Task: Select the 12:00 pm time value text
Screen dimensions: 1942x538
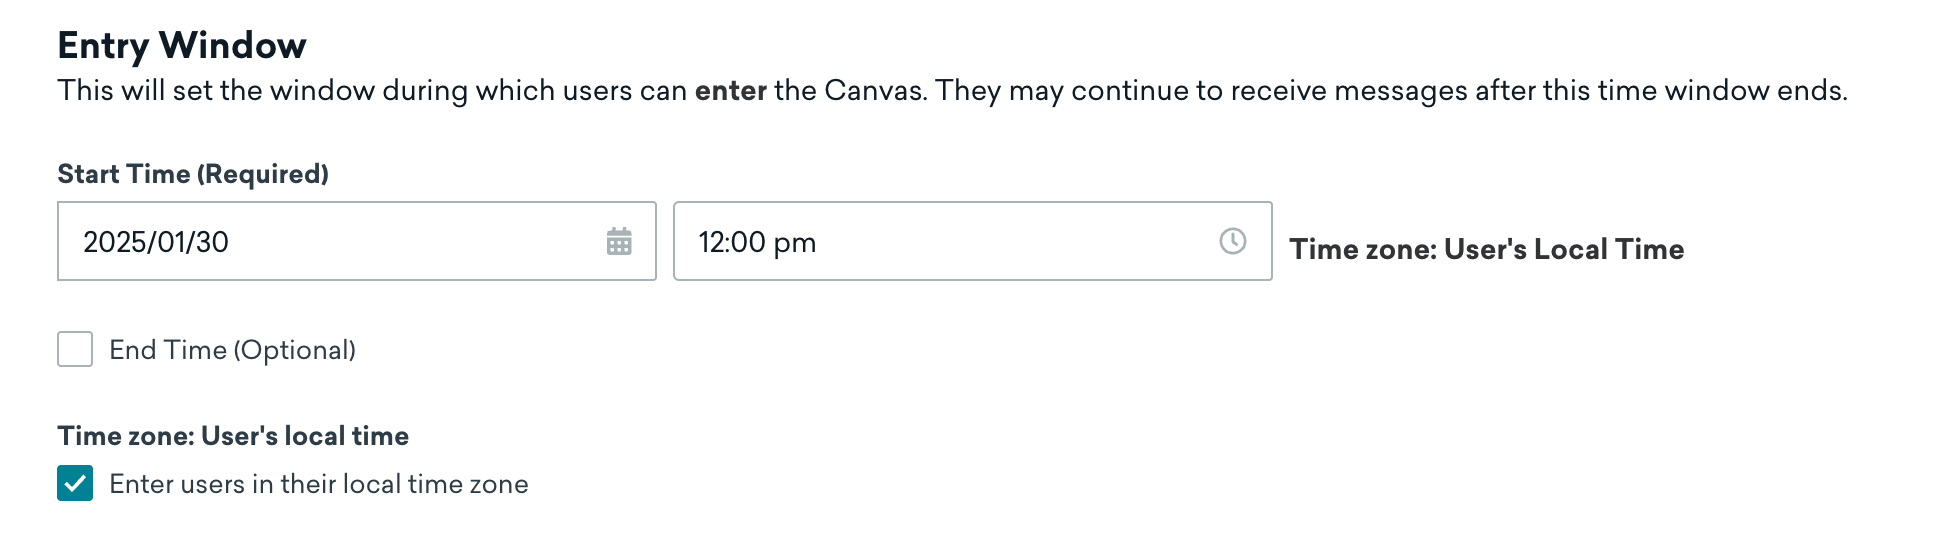Action: click(757, 242)
